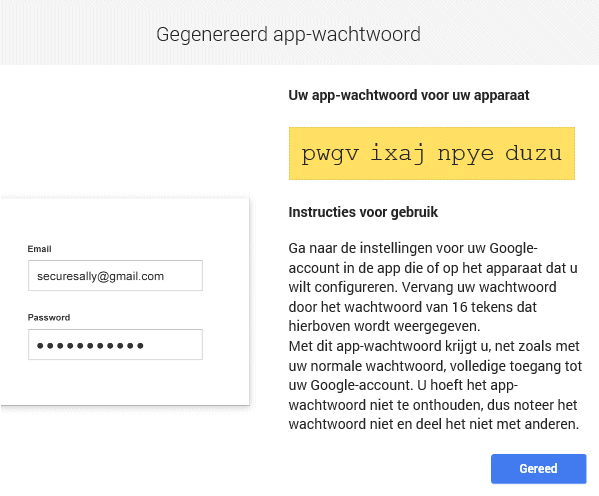Click the 'duzu' group in the password

pyautogui.click(x=533, y=152)
